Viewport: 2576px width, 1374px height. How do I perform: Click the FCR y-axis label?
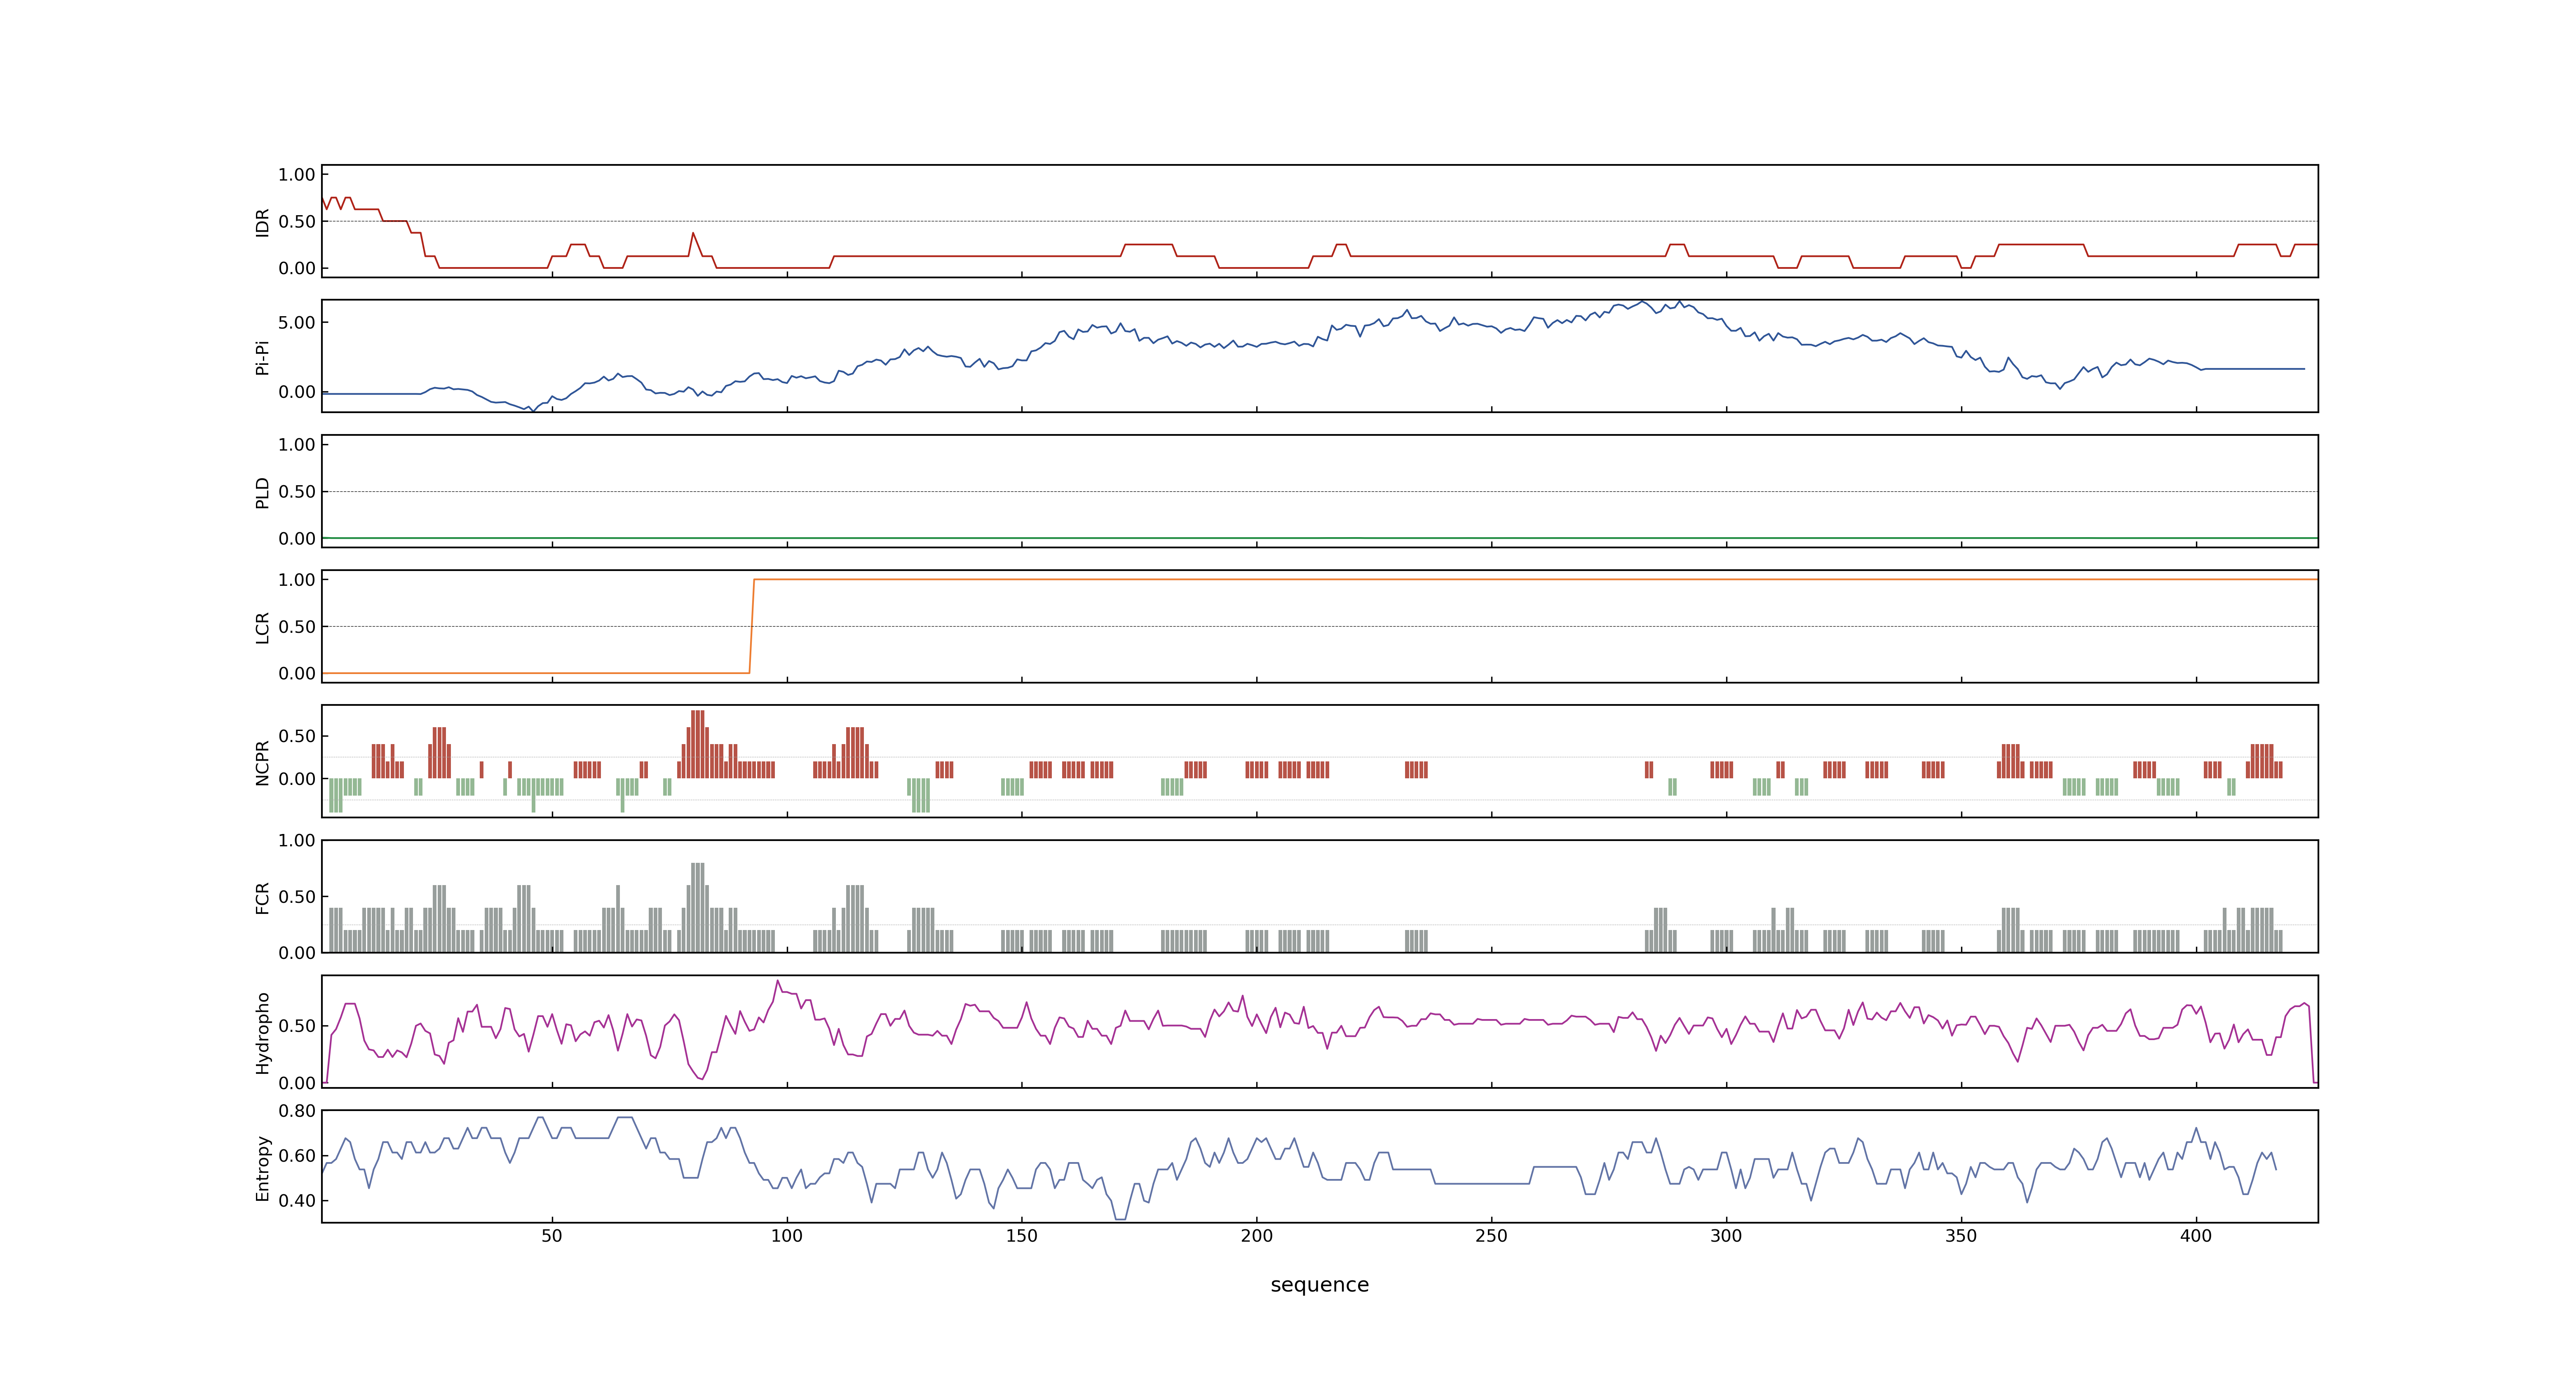point(263,897)
